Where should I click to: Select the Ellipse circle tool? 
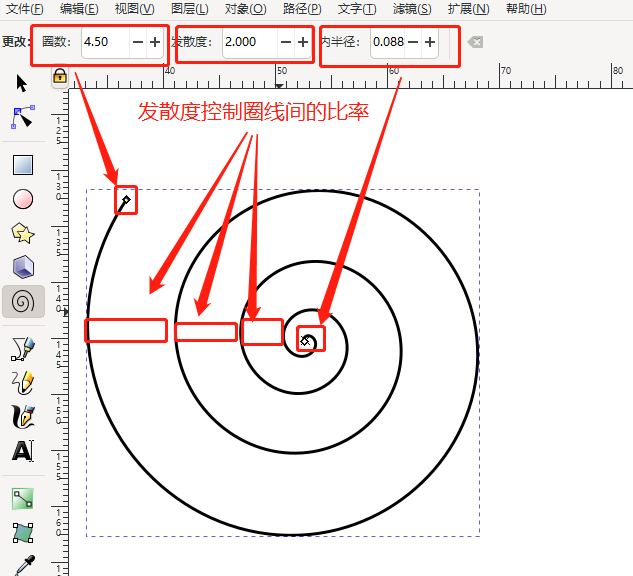click(x=23, y=199)
